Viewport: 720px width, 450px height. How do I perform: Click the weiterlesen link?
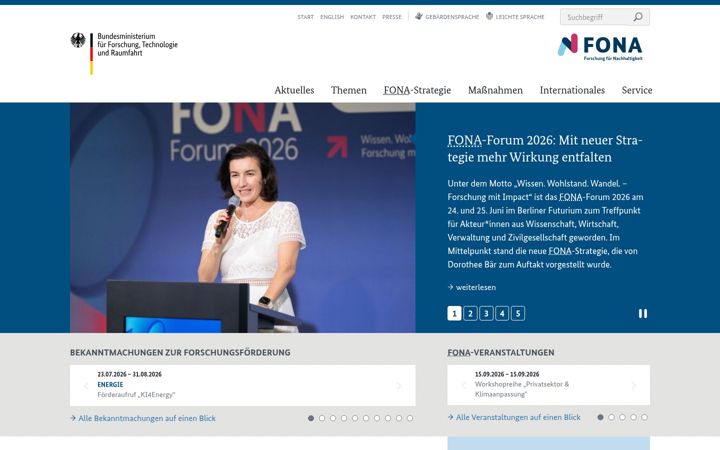pos(472,287)
